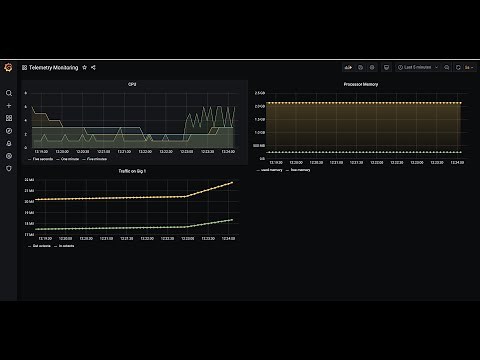Open dashboard settings gear in the toolbar
480x360 pixels.
tap(372, 67)
